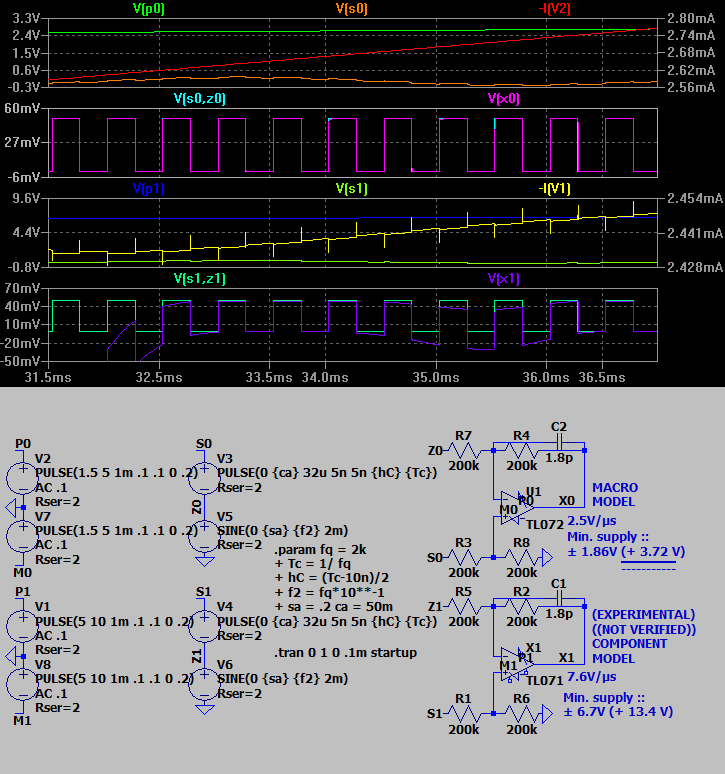Click the .param fq = 2k directive

coord(320,551)
